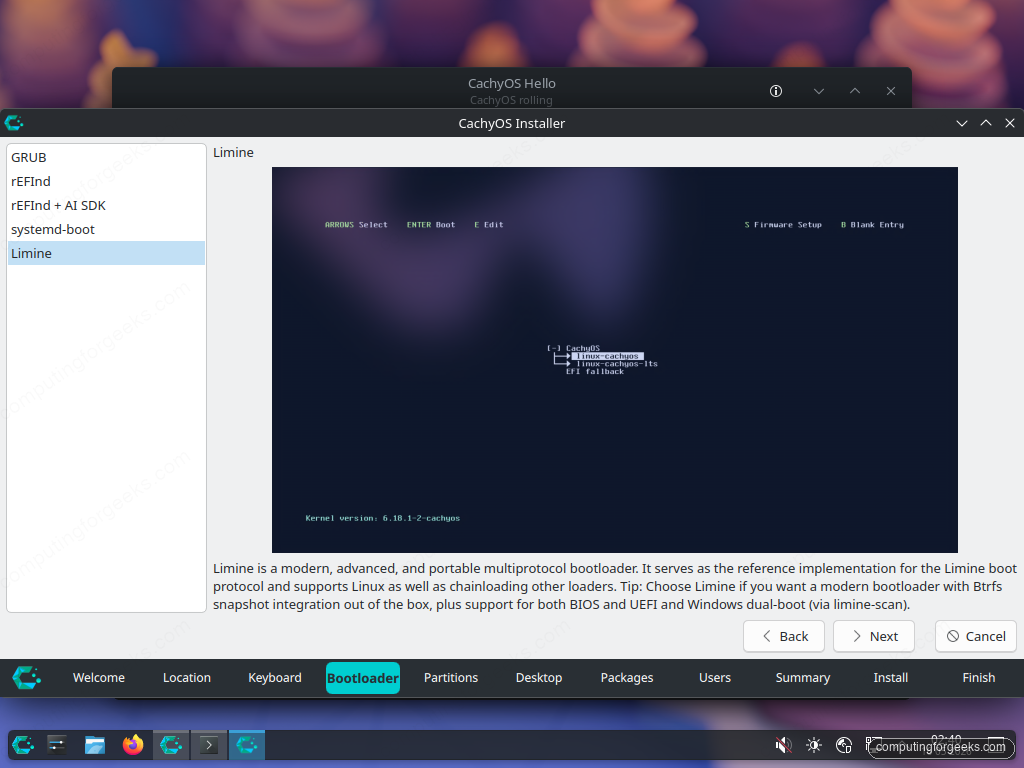The width and height of the screenshot is (1024, 768).
Task: Close the CachyOS Hello window
Action: tap(891, 91)
